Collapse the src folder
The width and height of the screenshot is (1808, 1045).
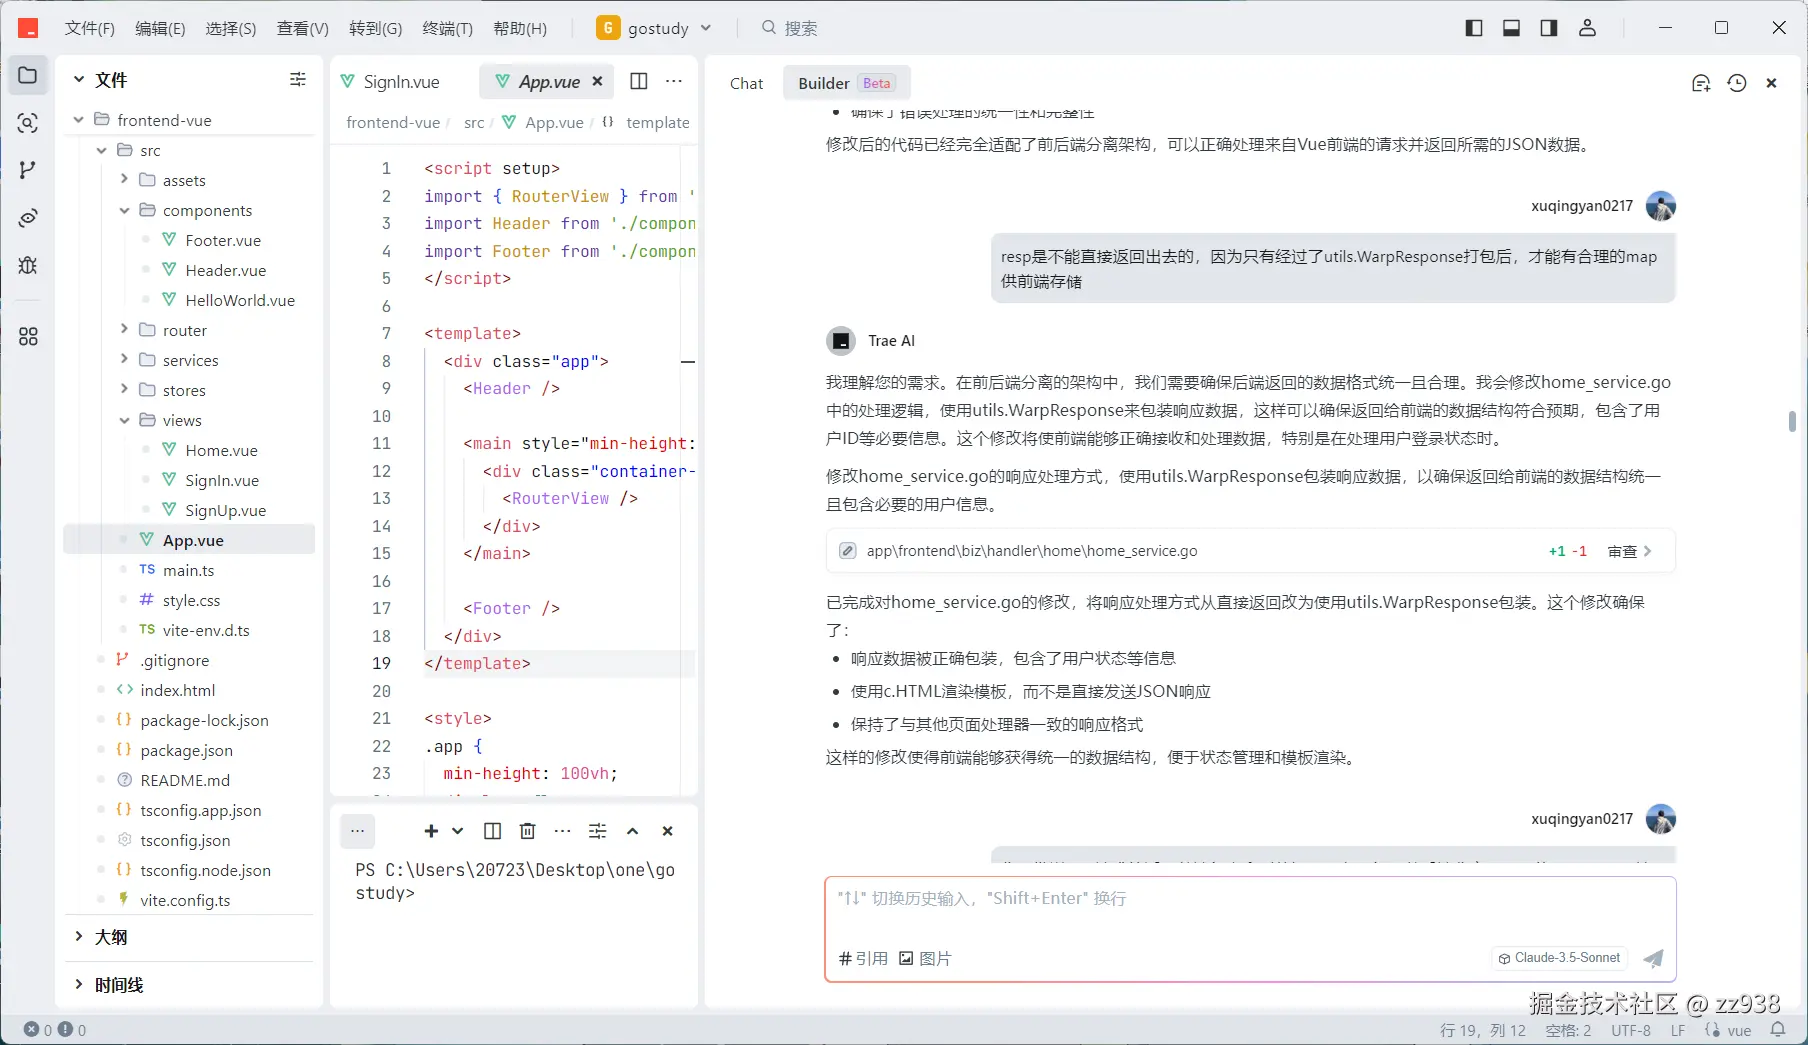click(x=101, y=150)
